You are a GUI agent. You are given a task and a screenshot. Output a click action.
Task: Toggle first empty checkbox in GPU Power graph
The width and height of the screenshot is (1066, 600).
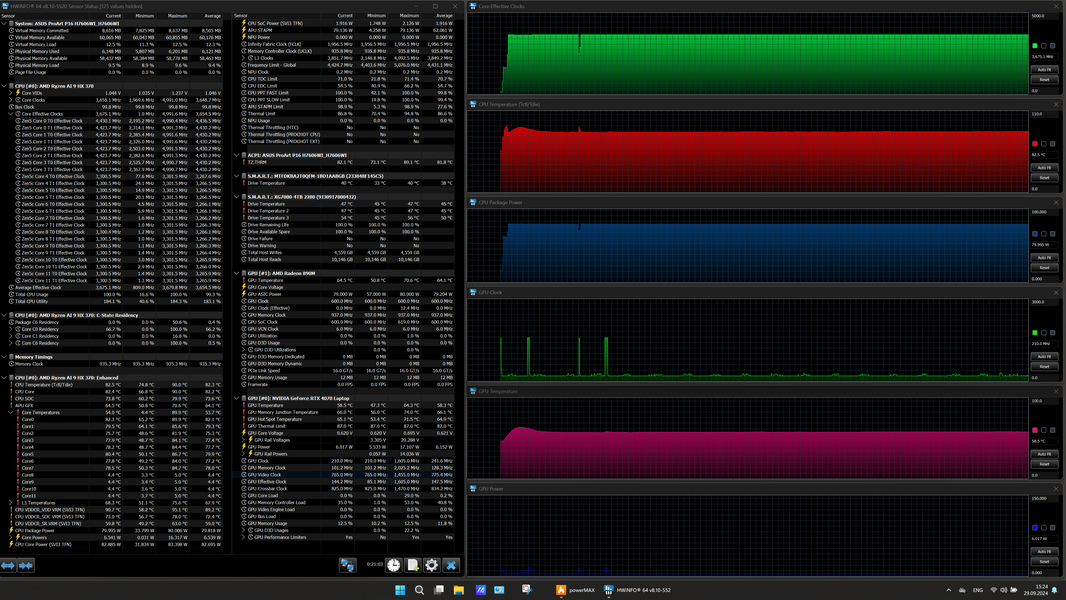pos(1044,527)
